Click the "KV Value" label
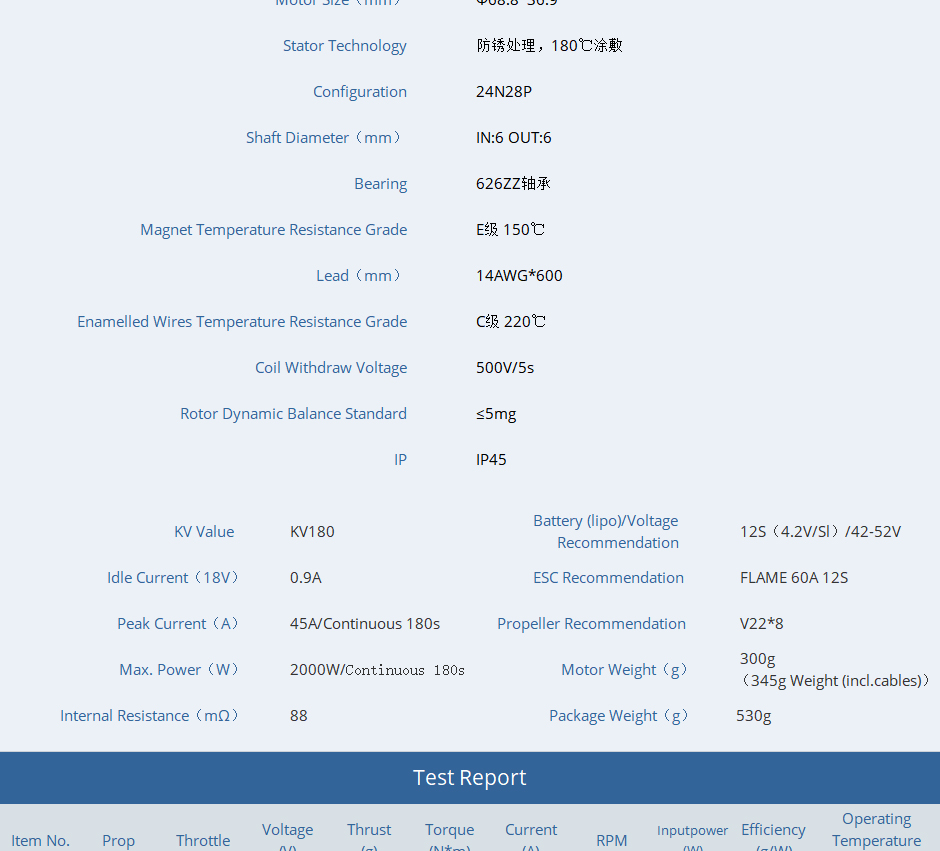The image size is (940, 851). point(204,532)
